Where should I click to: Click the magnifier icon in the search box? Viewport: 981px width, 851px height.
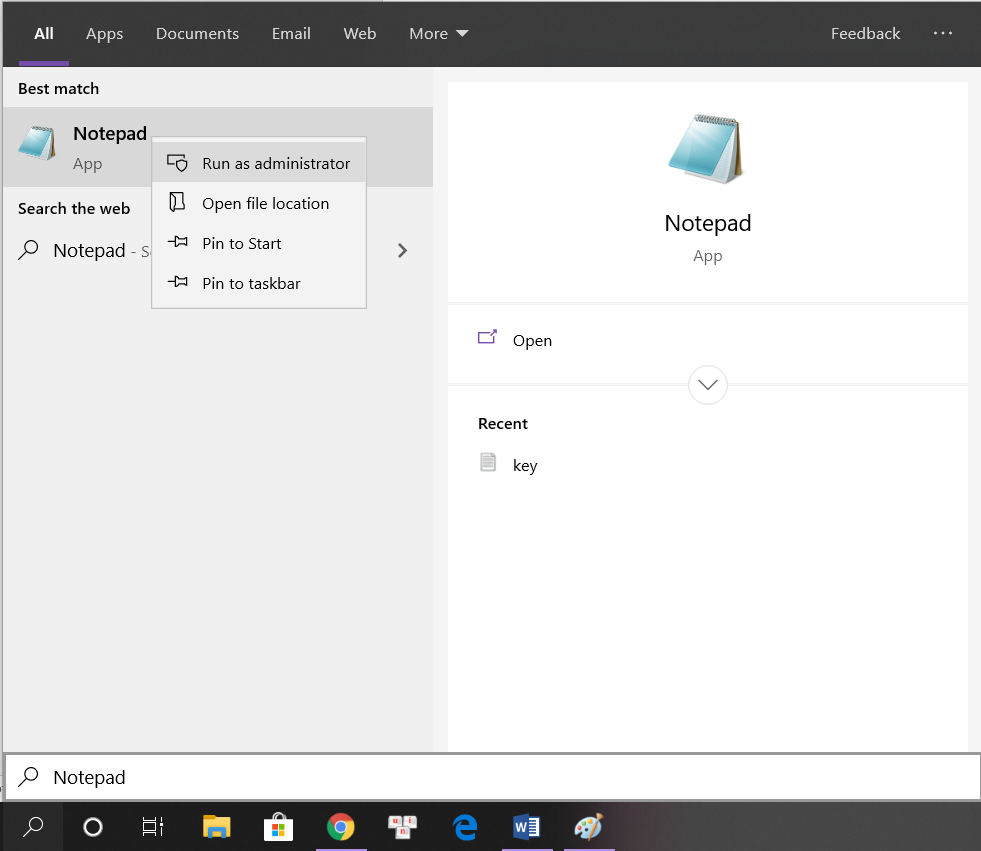point(28,777)
